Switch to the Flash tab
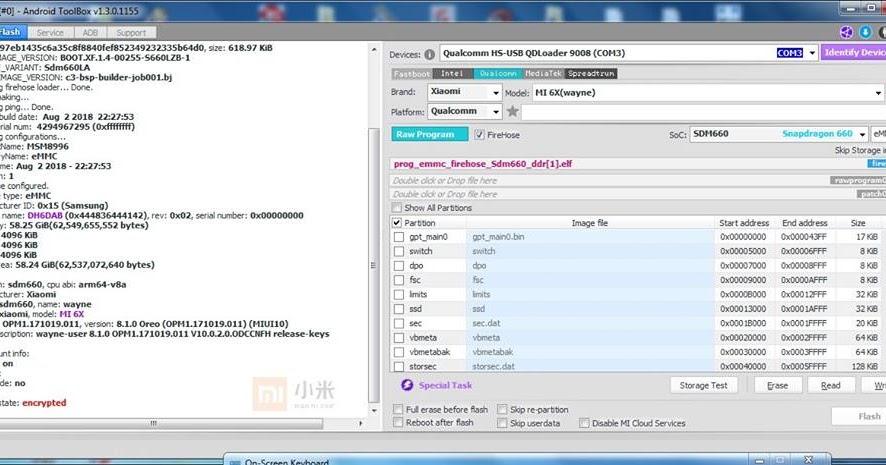The image size is (886, 465). coord(10,32)
